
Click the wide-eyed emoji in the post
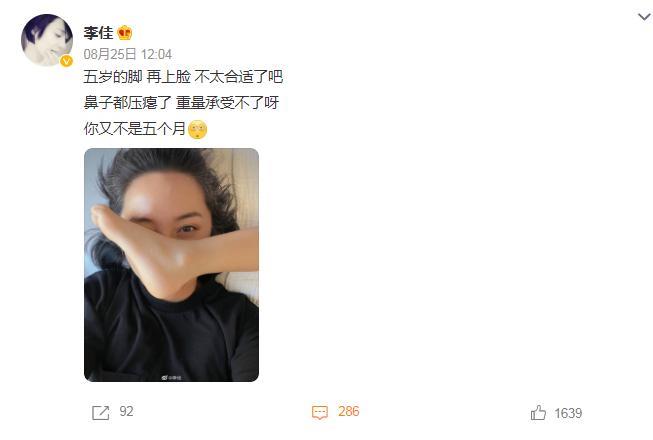point(197,129)
